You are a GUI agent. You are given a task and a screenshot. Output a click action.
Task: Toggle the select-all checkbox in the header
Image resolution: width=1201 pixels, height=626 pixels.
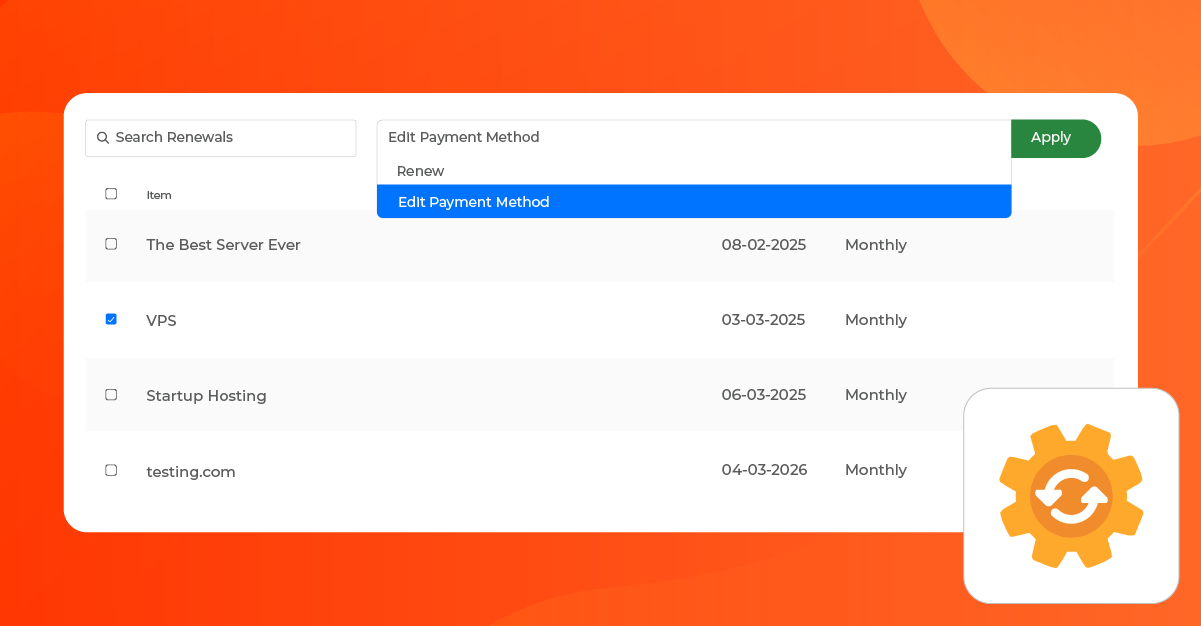pos(111,193)
